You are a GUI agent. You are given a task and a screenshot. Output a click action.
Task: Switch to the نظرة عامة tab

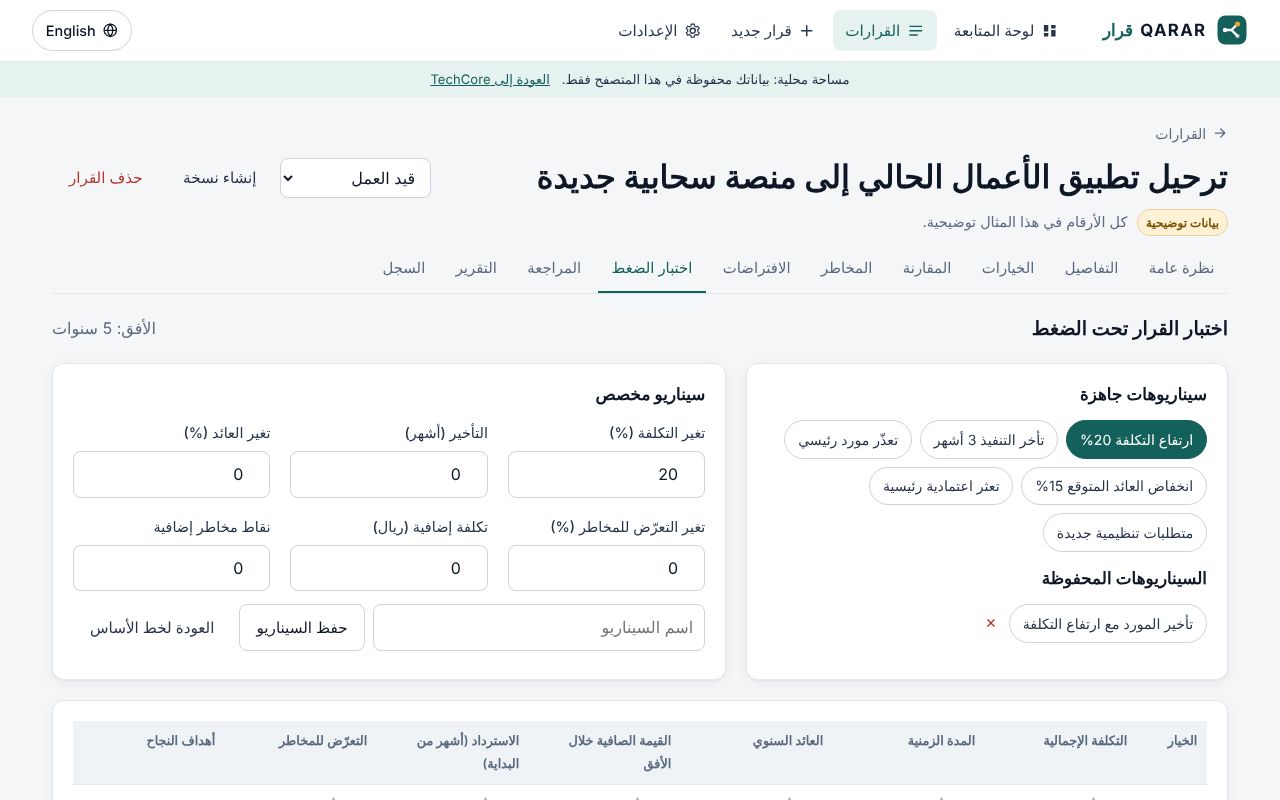coord(1181,268)
